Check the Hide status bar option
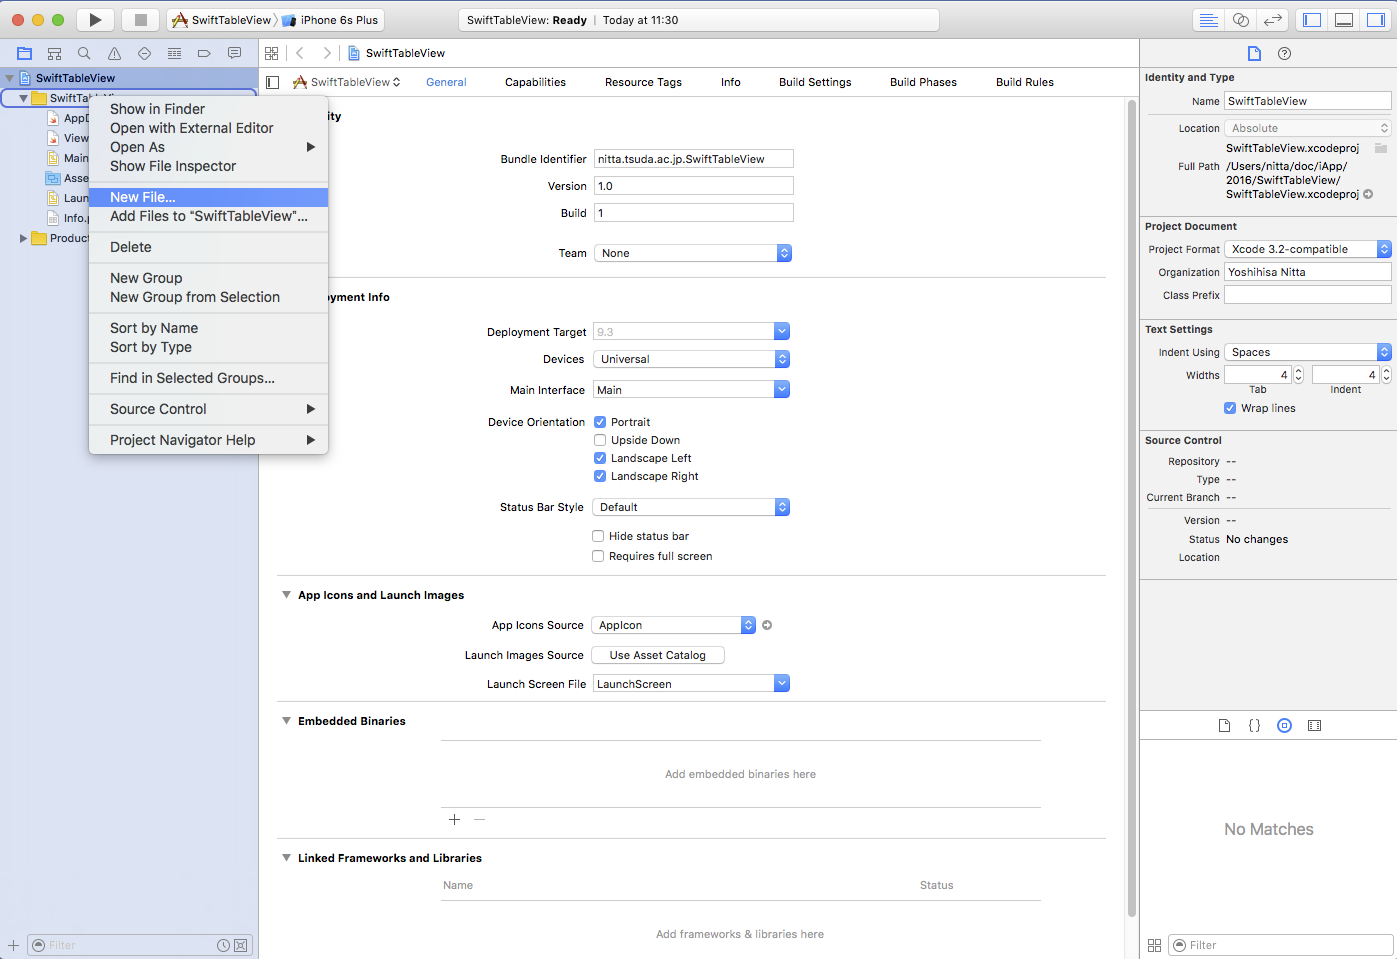 pos(598,536)
